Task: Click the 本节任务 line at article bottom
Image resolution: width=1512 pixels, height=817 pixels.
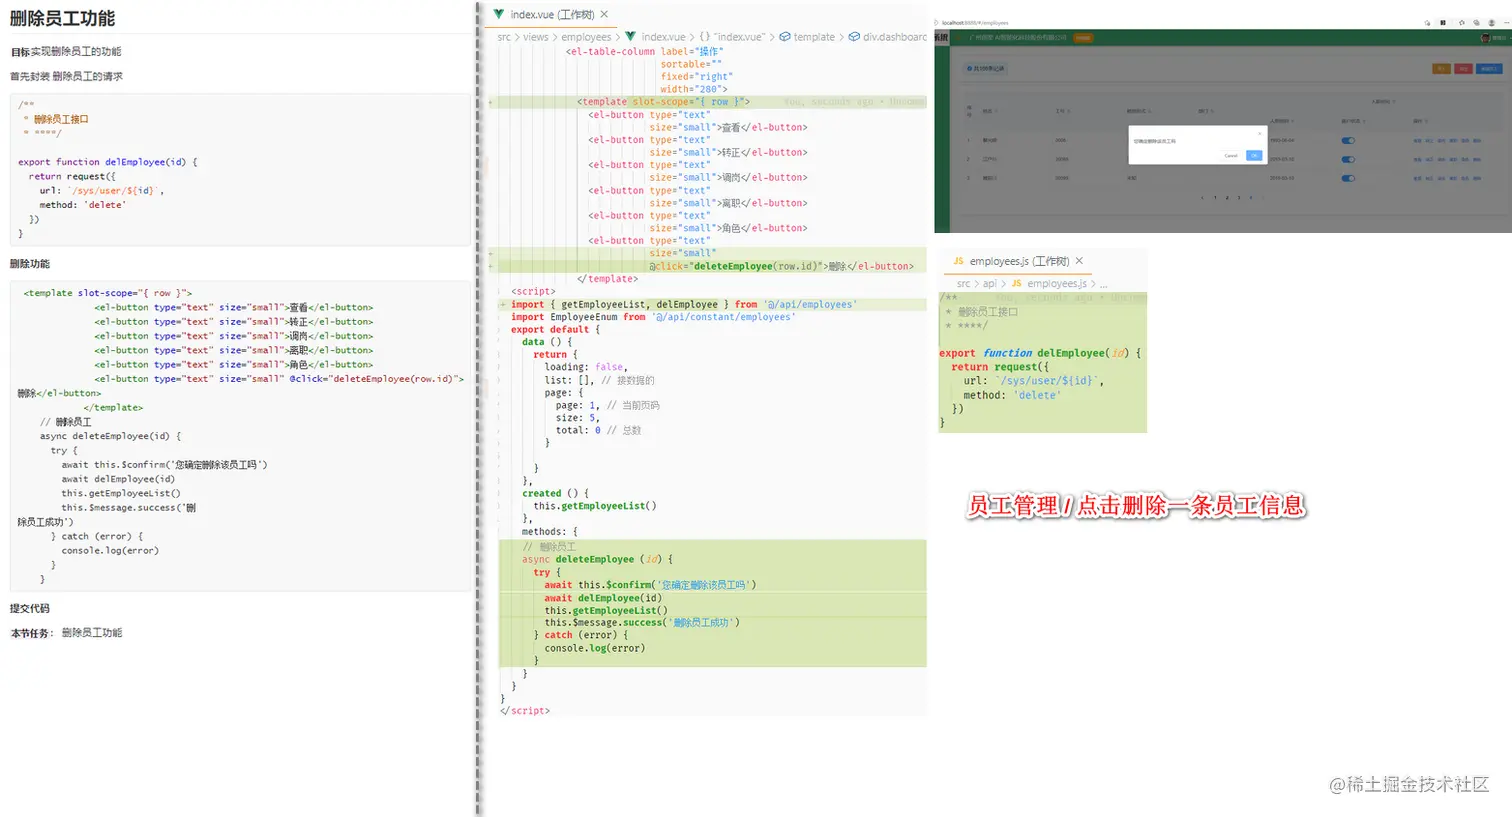Action: coord(67,633)
